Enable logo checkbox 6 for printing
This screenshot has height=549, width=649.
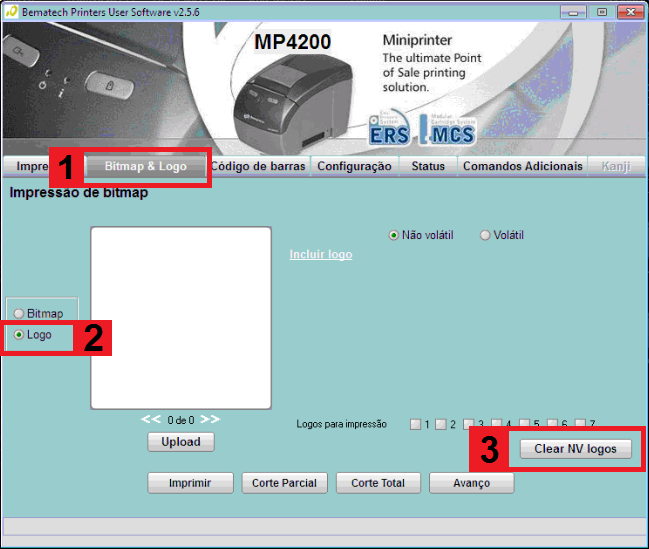[550, 424]
